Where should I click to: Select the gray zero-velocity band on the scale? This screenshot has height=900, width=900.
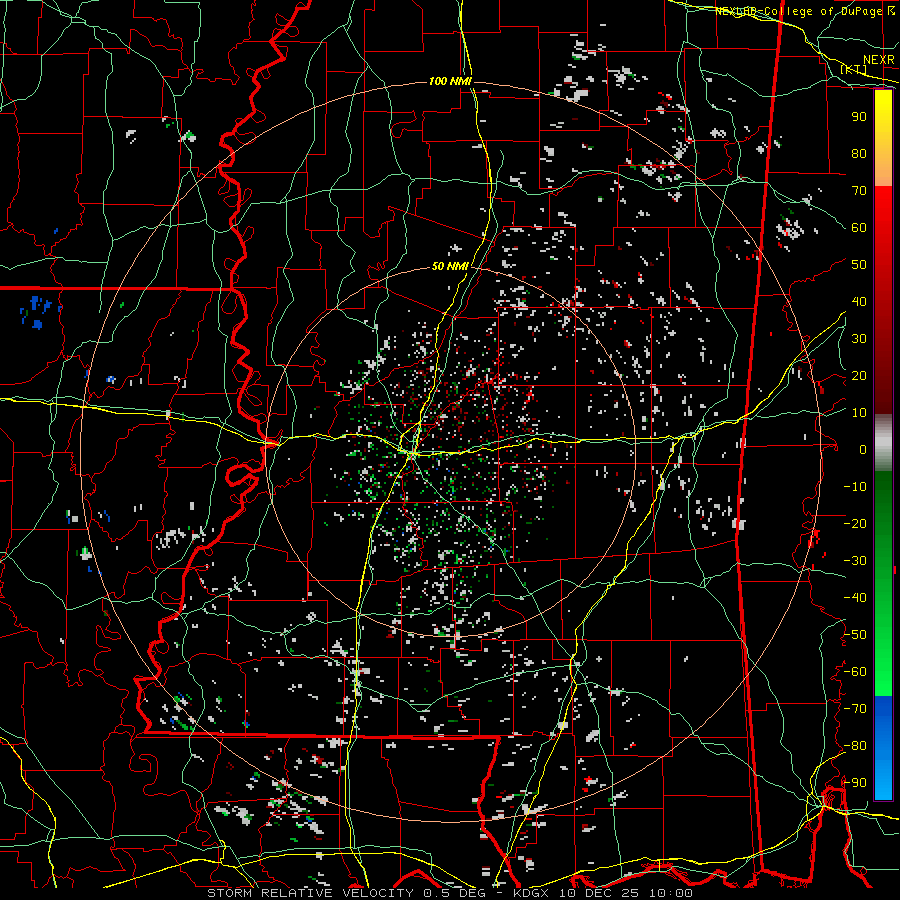883,442
